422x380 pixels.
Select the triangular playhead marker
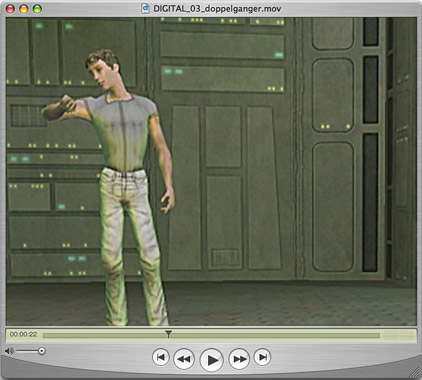[168, 334]
